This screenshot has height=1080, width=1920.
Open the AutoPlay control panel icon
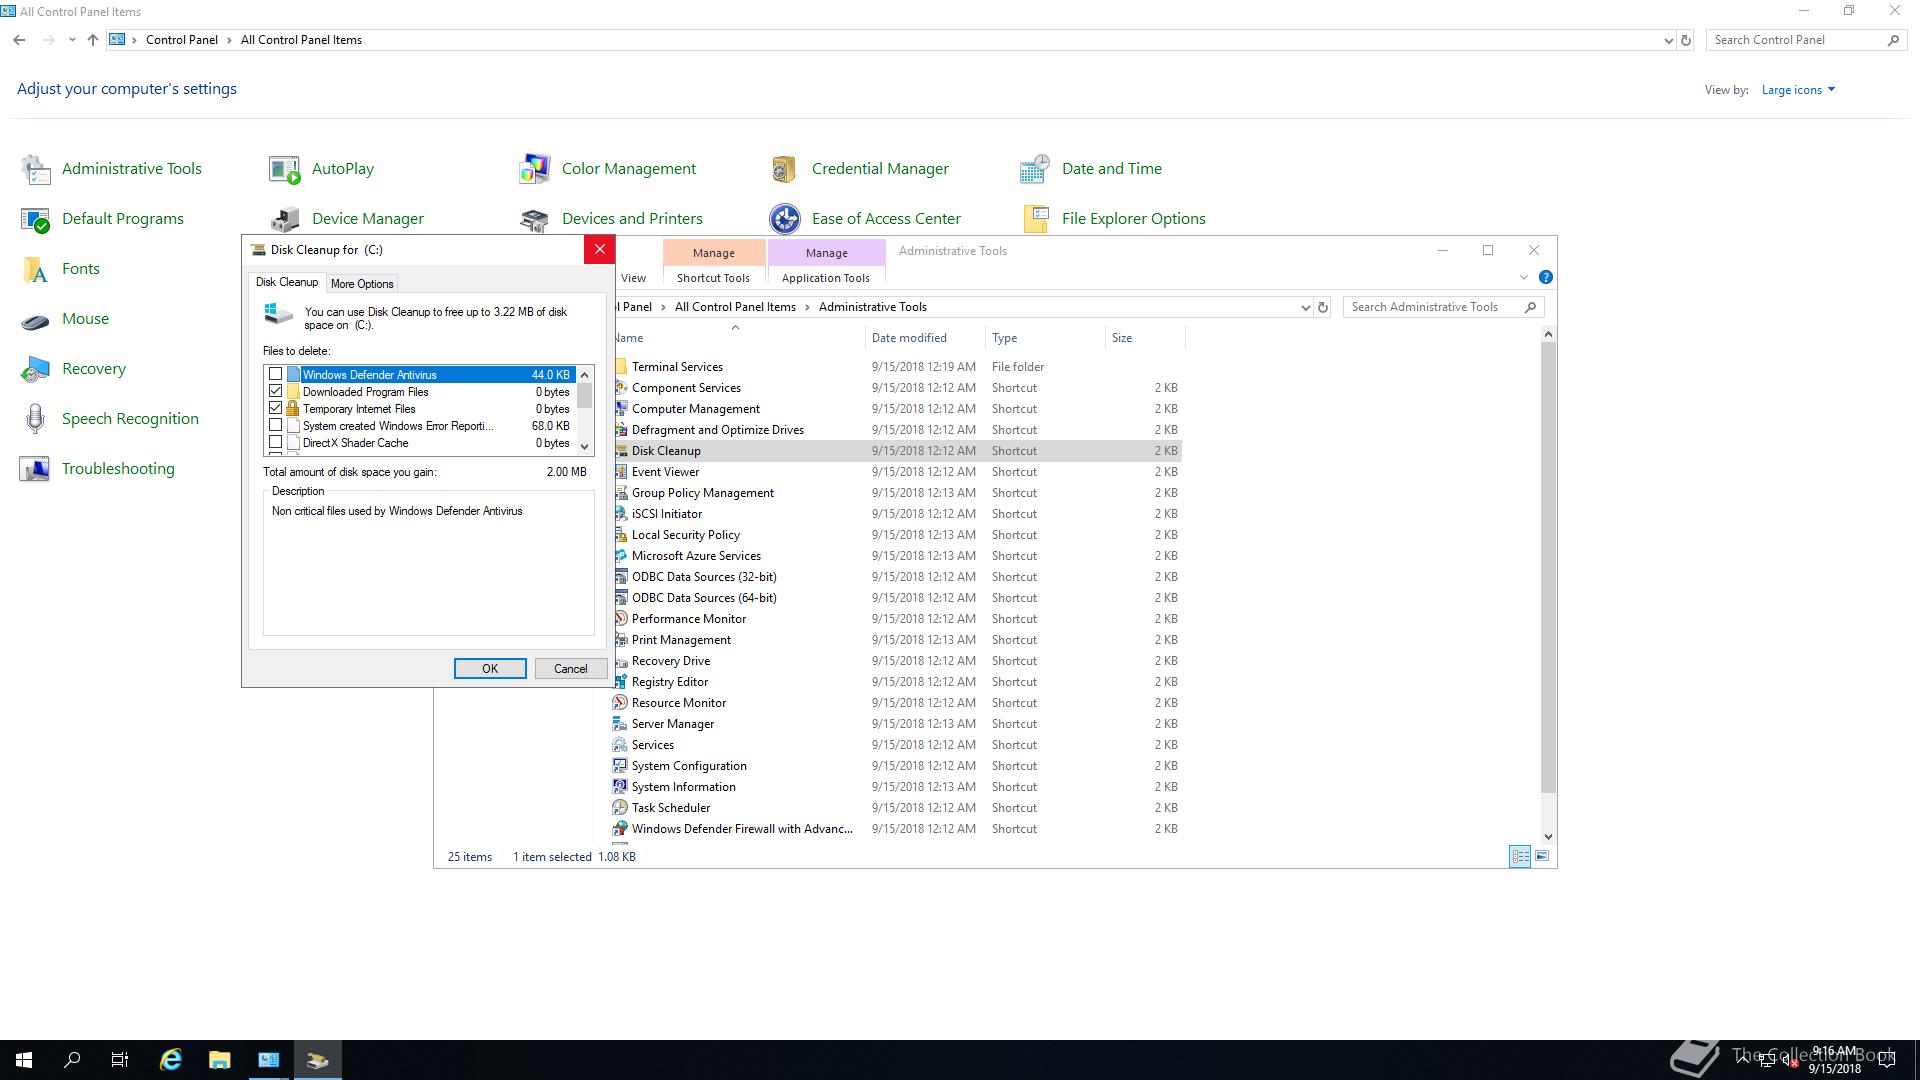(x=285, y=169)
